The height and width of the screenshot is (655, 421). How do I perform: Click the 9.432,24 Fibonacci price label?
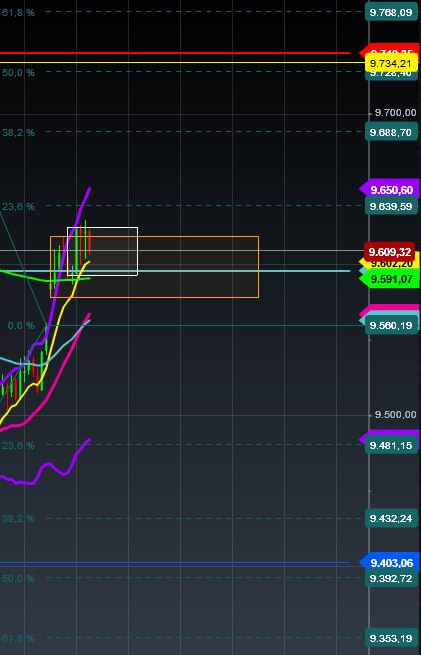click(391, 518)
